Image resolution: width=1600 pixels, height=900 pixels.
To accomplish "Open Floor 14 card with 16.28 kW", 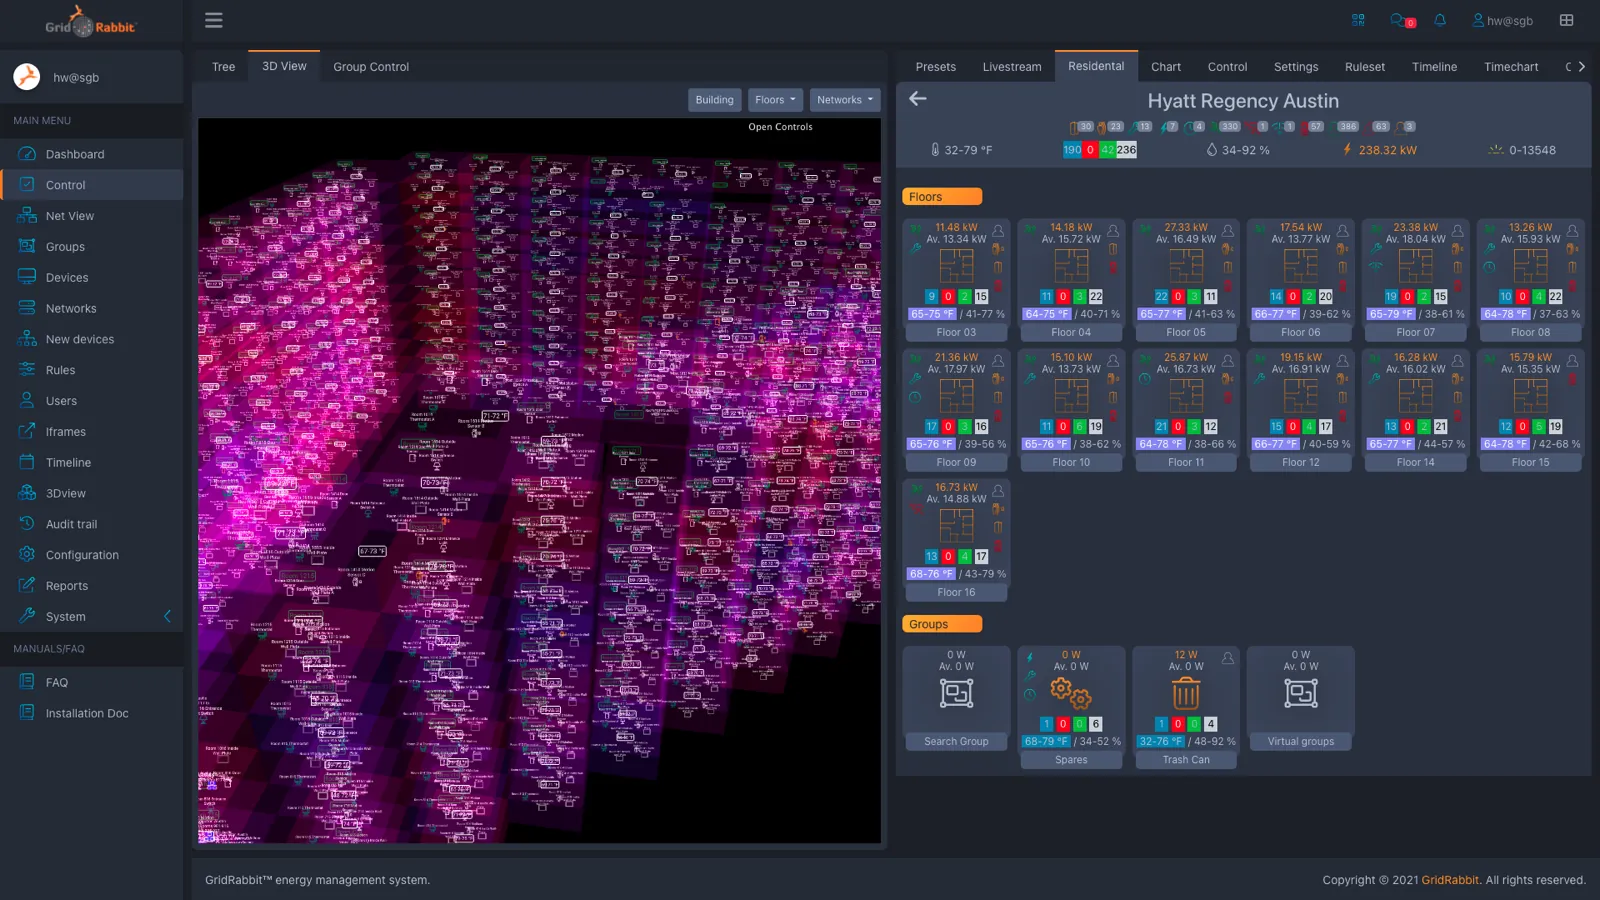I will [1415, 410].
